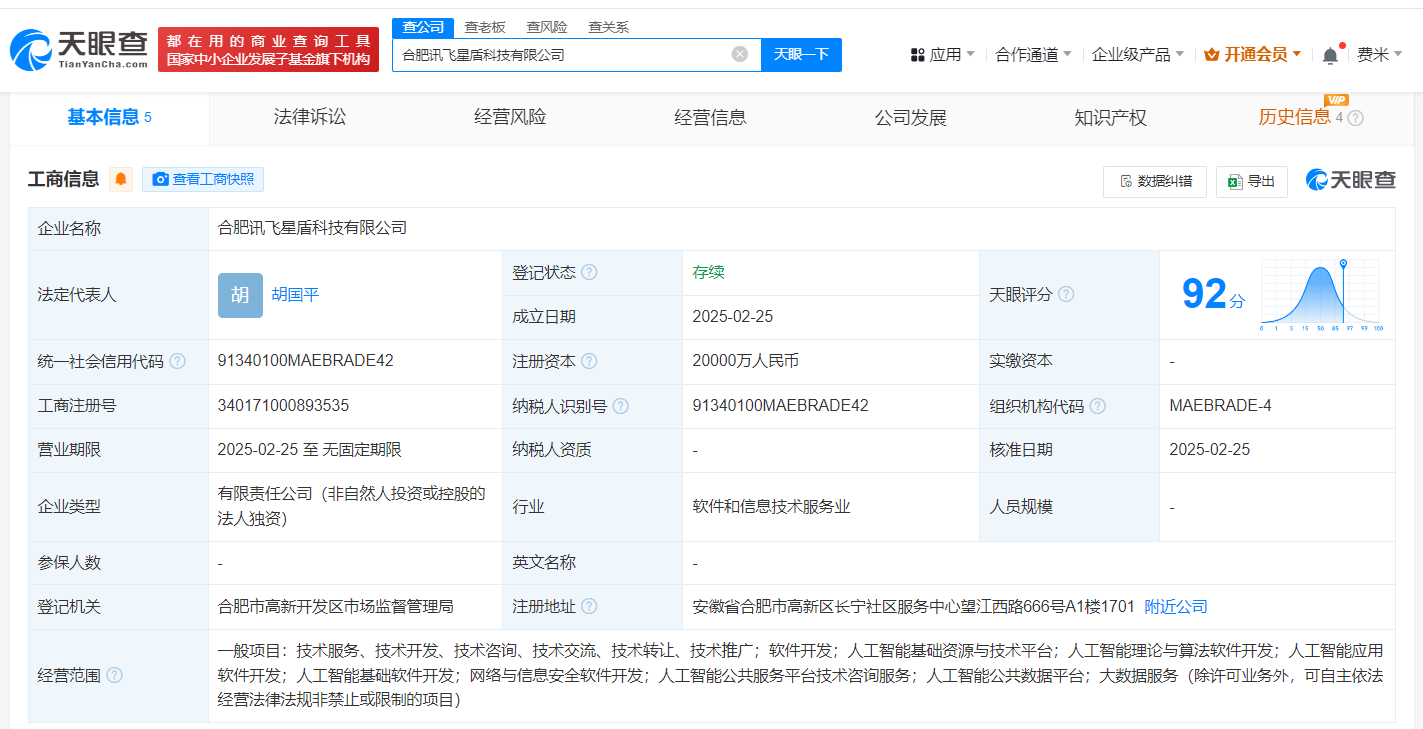The image size is (1423, 729).
Task: Click the question icon next to 天眼评分
Action: click(x=1066, y=295)
